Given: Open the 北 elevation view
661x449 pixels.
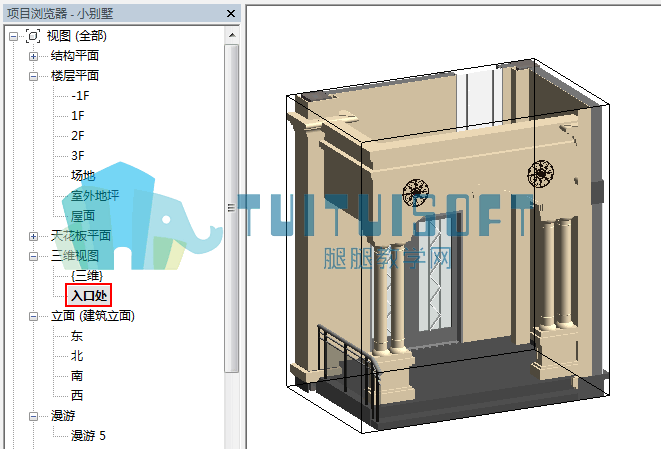Looking at the screenshot, I should (77, 356).
